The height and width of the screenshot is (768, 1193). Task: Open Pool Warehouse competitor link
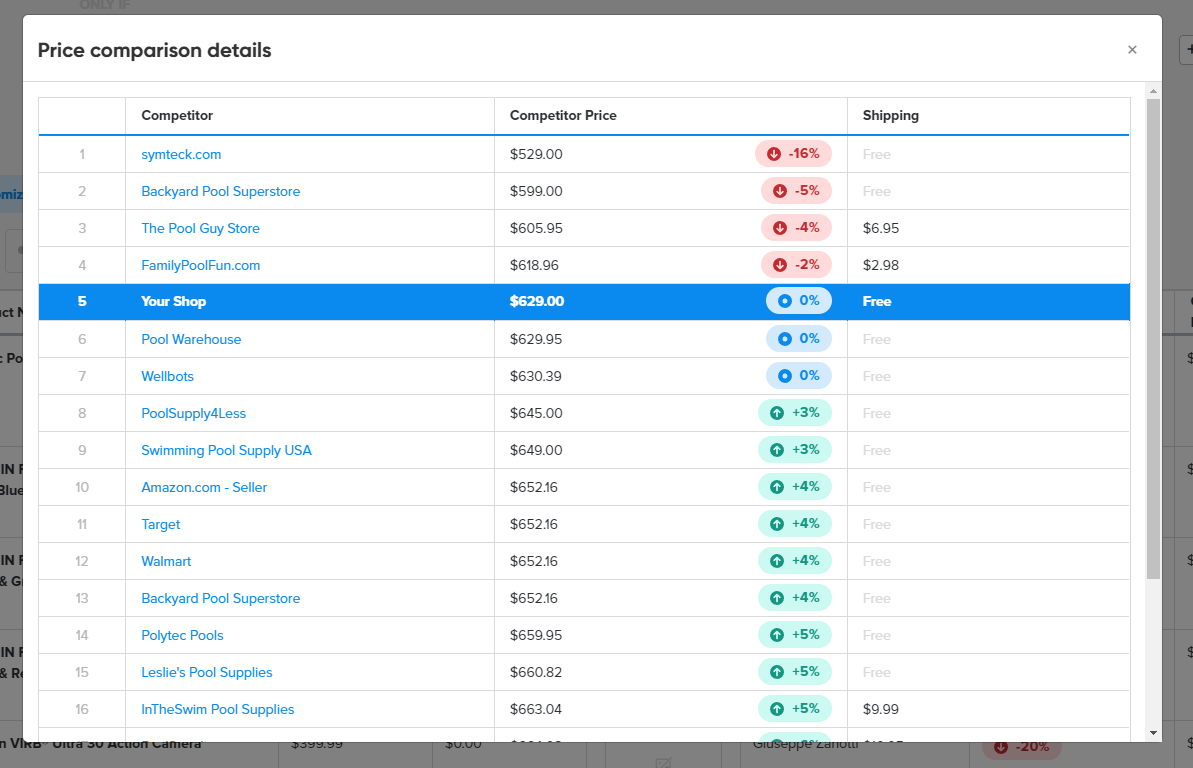[191, 339]
